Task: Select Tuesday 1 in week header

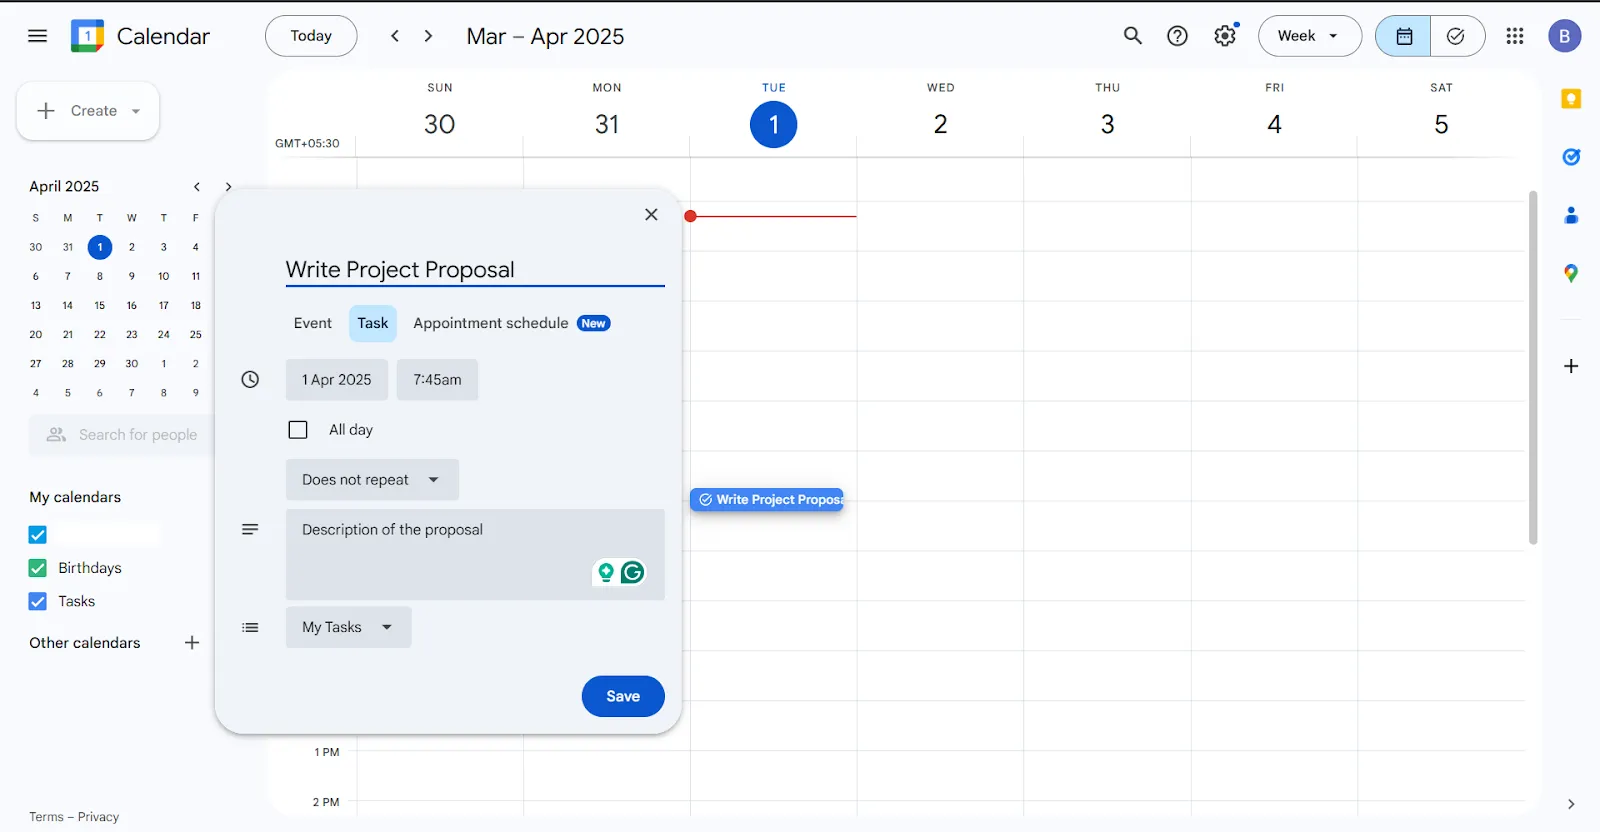Action: [774, 124]
